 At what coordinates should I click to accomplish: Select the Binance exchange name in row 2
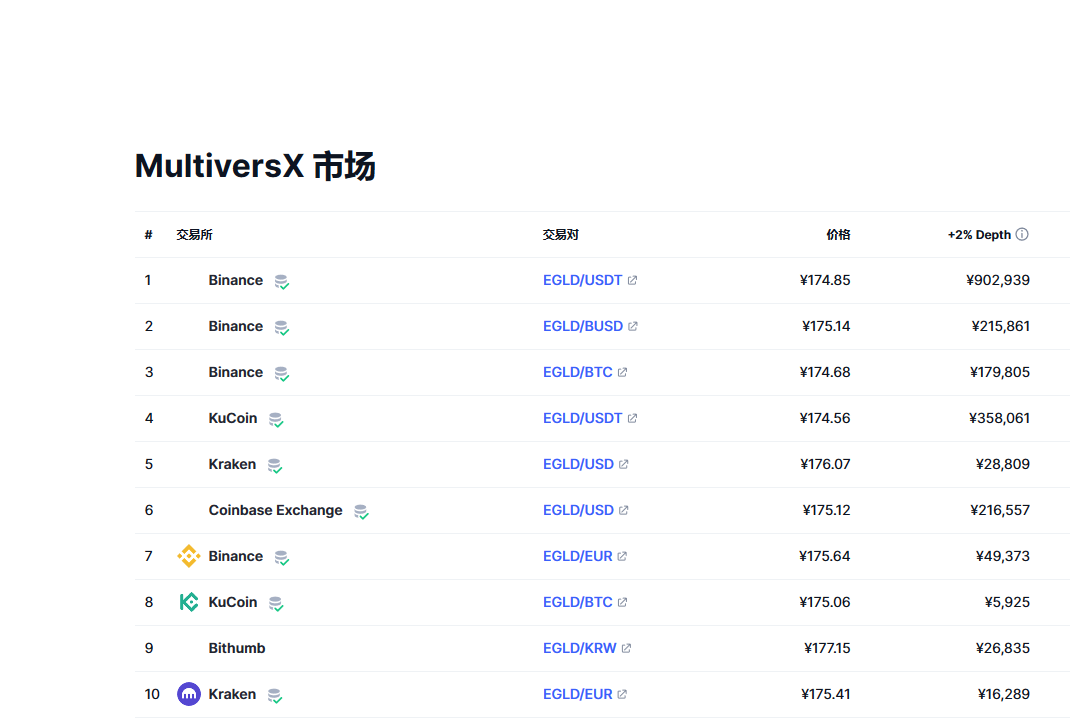235,326
